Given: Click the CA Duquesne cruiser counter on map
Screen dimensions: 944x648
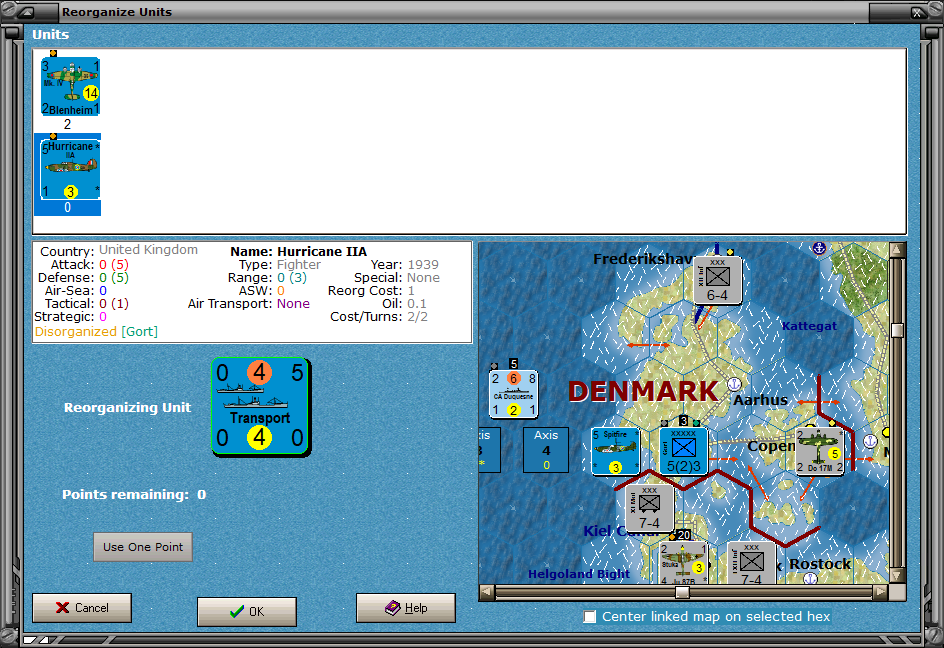Looking at the screenshot, I should pos(513,394).
